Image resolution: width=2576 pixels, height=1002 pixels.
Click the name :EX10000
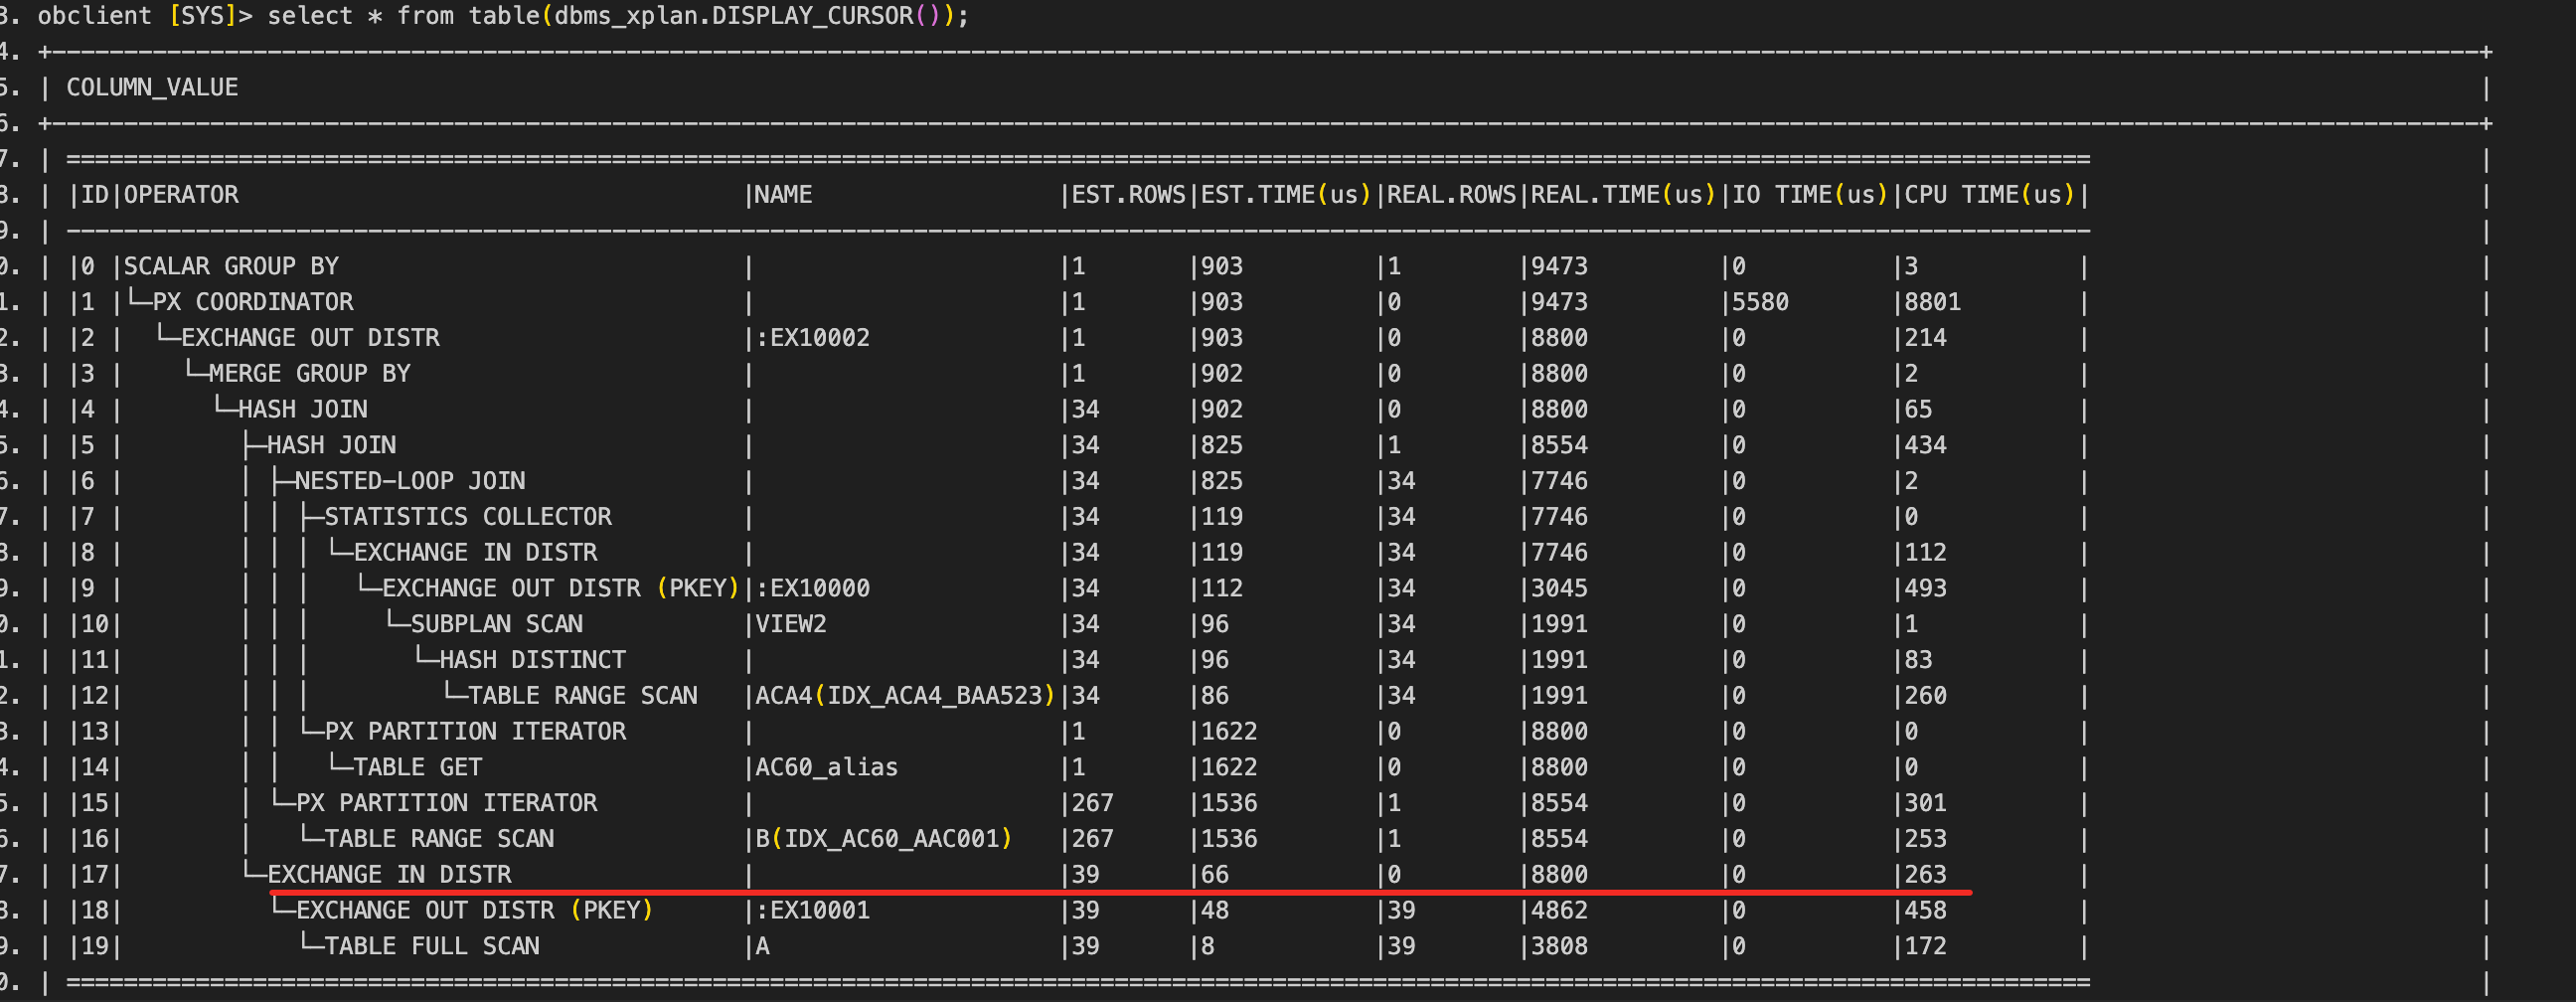pos(813,588)
